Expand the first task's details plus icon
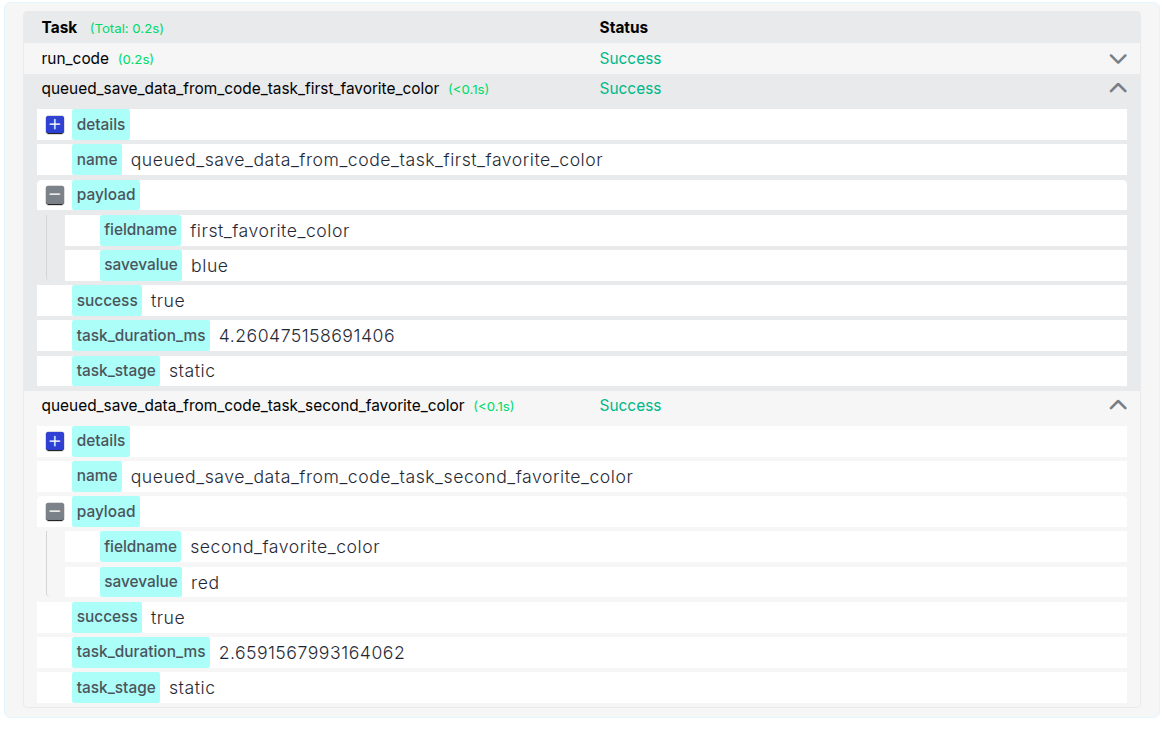Viewport: 1163px width, 745px height. (55, 125)
